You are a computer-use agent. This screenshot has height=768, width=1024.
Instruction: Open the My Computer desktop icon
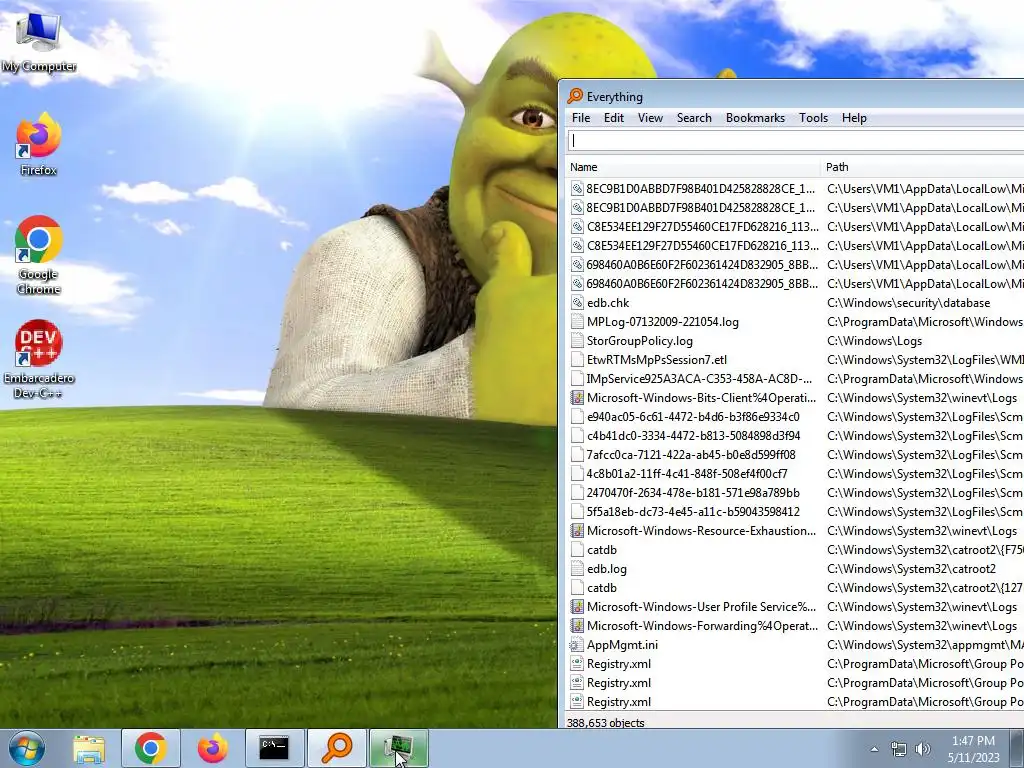click(x=39, y=42)
